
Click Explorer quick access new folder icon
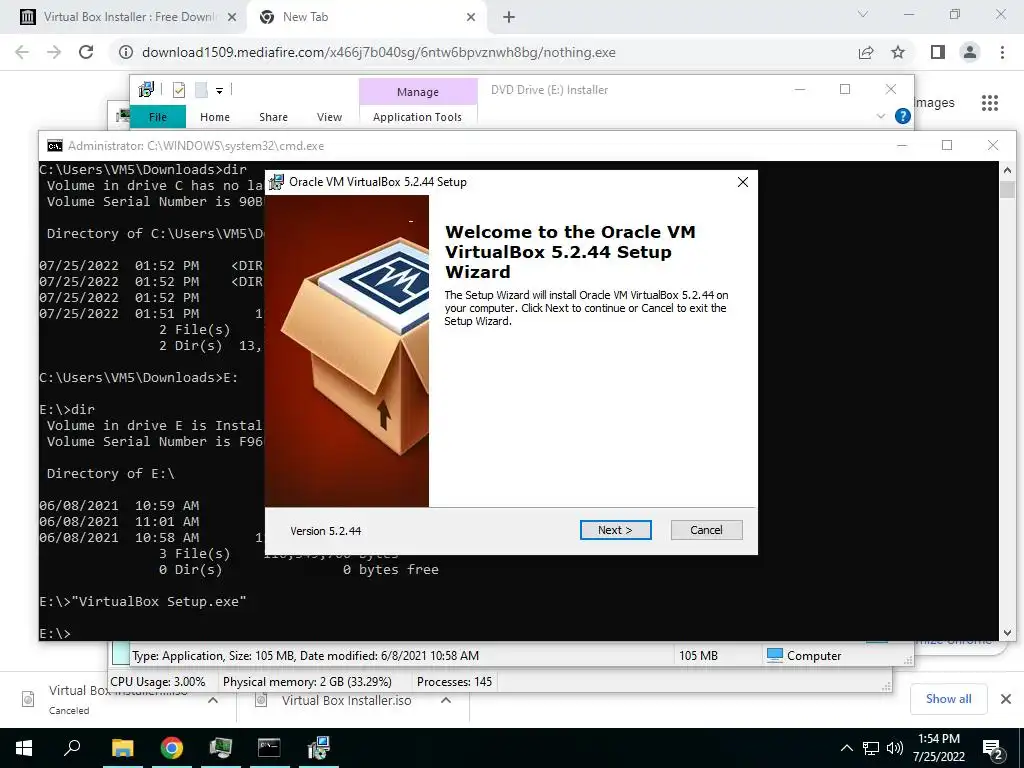[202, 90]
